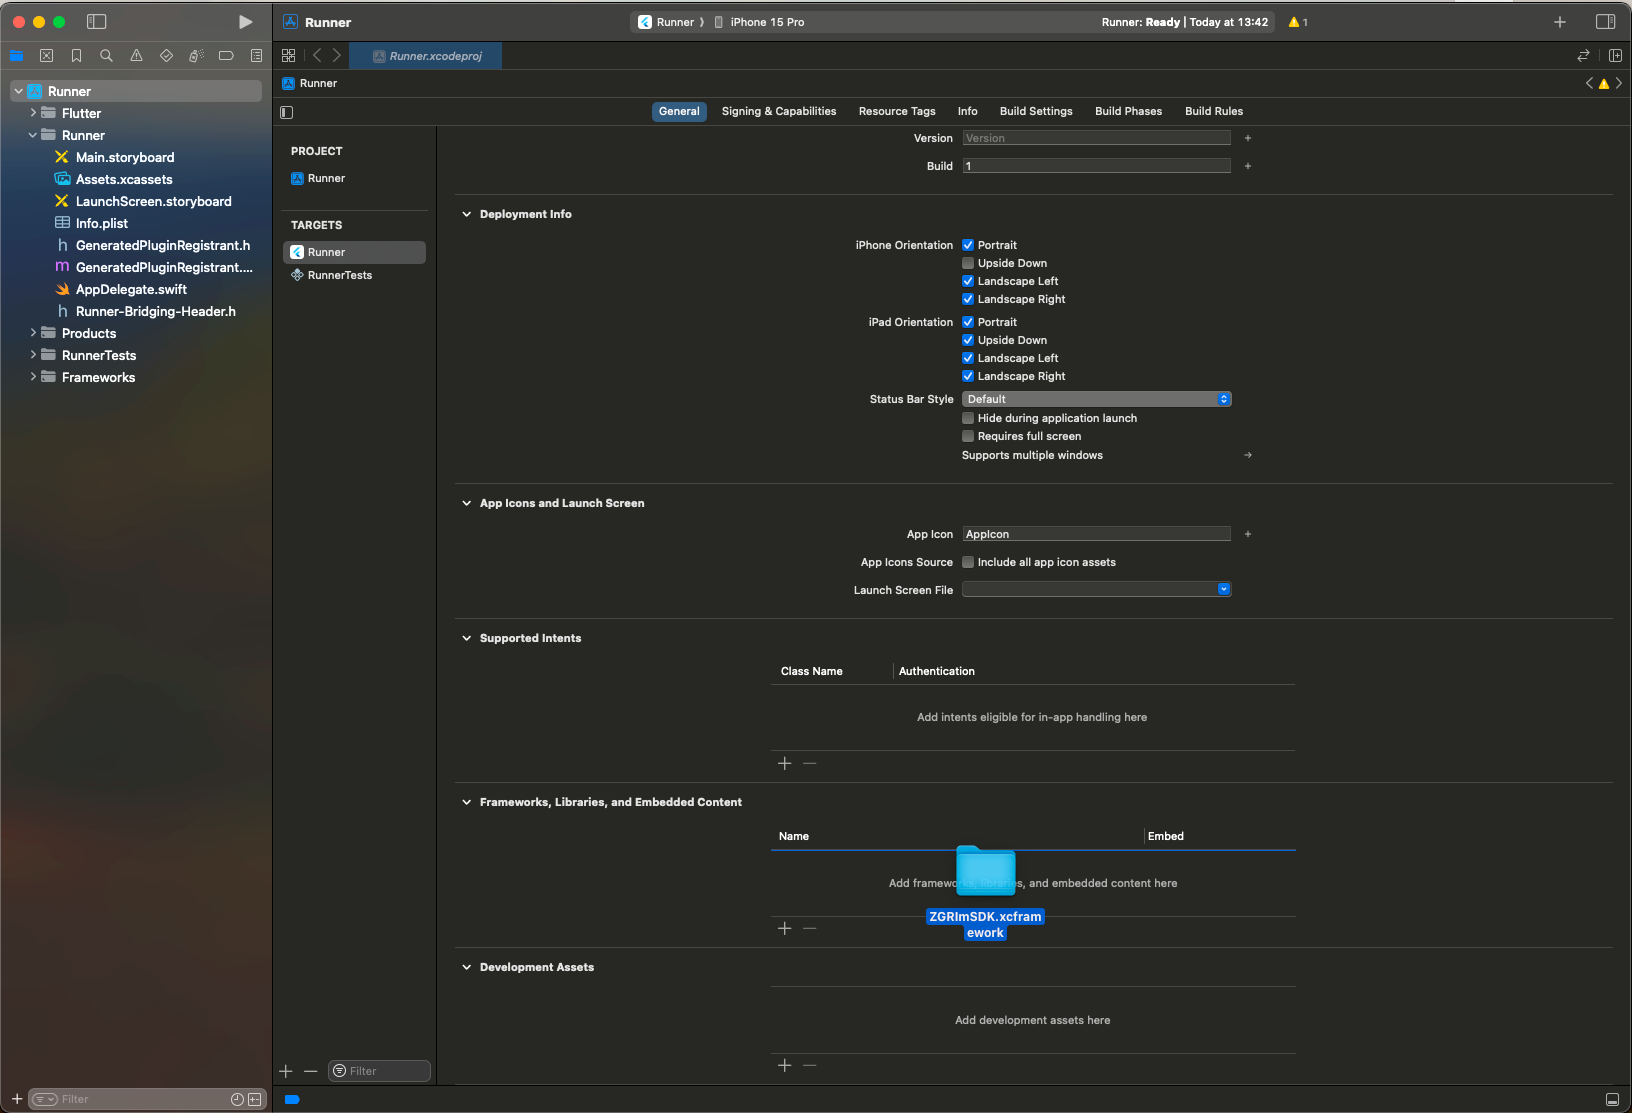This screenshot has width=1632, height=1113.
Task: Toggle the debug area at bottom right
Action: pyautogui.click(x=1612, y=1099)
